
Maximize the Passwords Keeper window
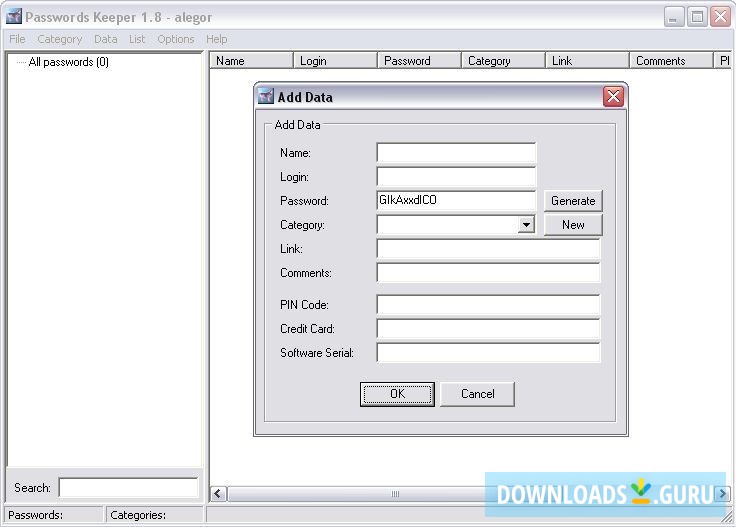point(697,17)
